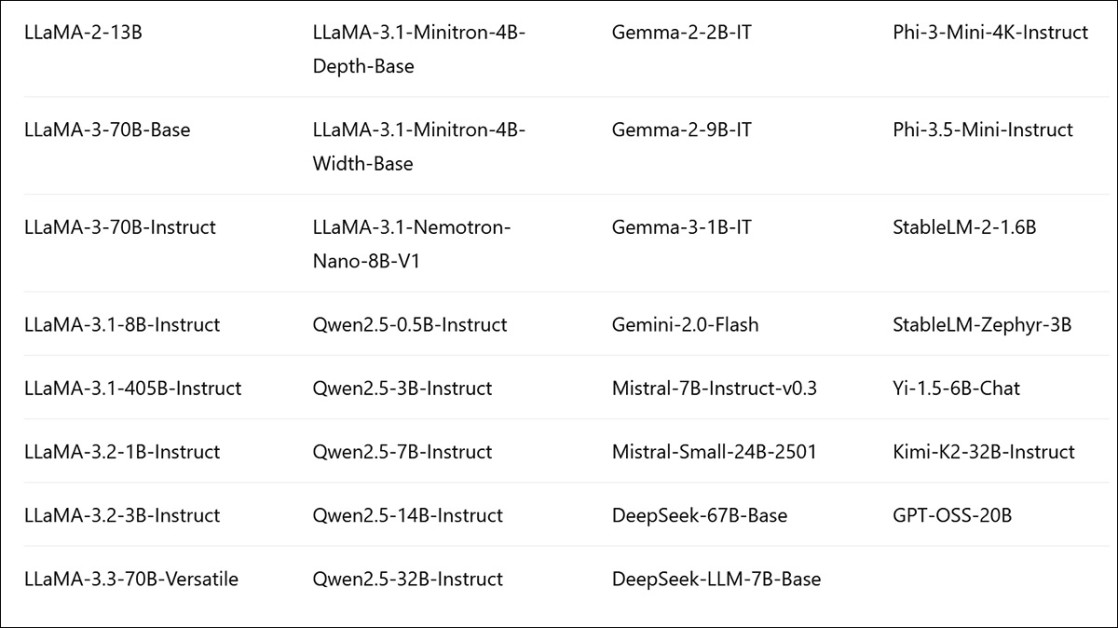Click the LLaMA-3.1-Nemotron-Nano-8B-V1 cell
1118x628 pixels.
[x=411, y=244]
